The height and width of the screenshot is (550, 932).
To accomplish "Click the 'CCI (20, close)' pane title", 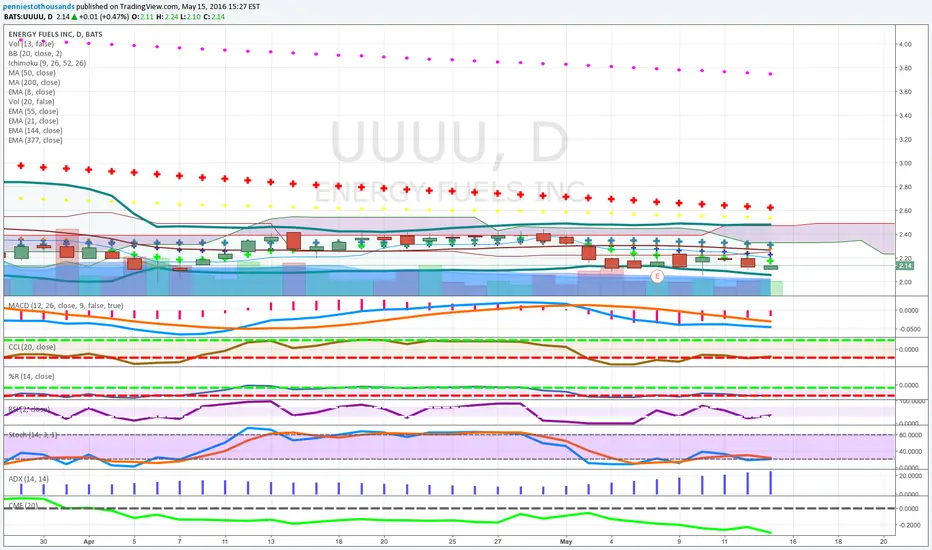I will 32,347.
